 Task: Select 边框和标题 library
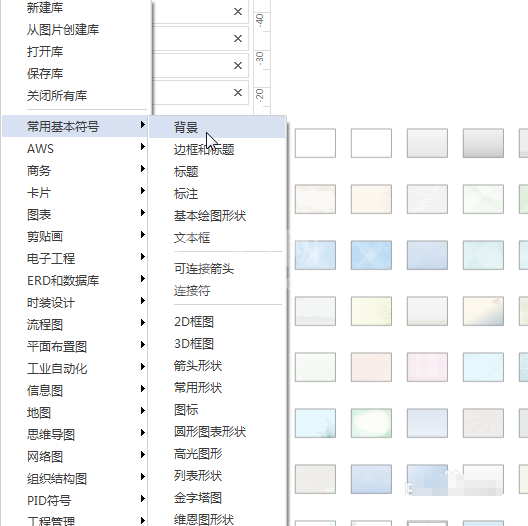coord(218,149)
